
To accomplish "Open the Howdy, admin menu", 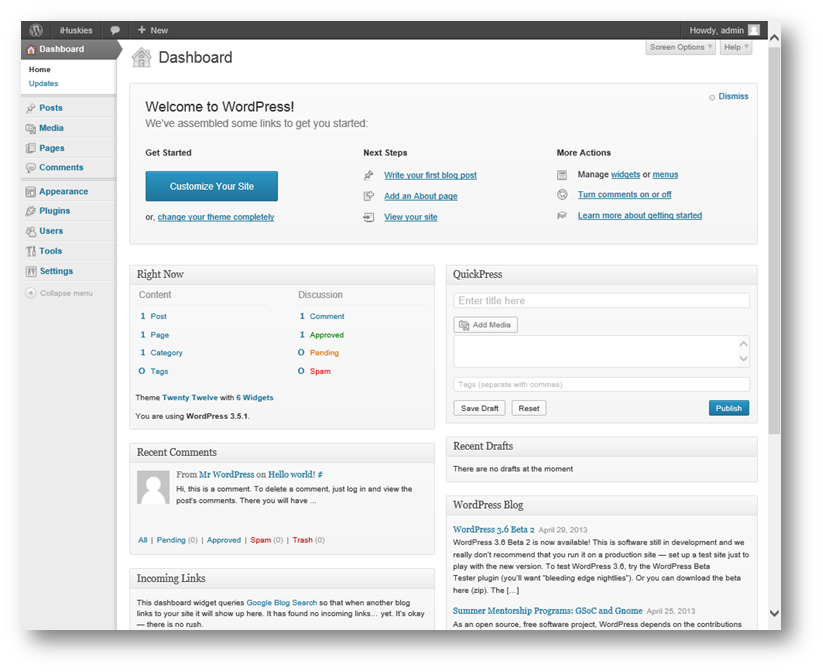I will [724, 30].
